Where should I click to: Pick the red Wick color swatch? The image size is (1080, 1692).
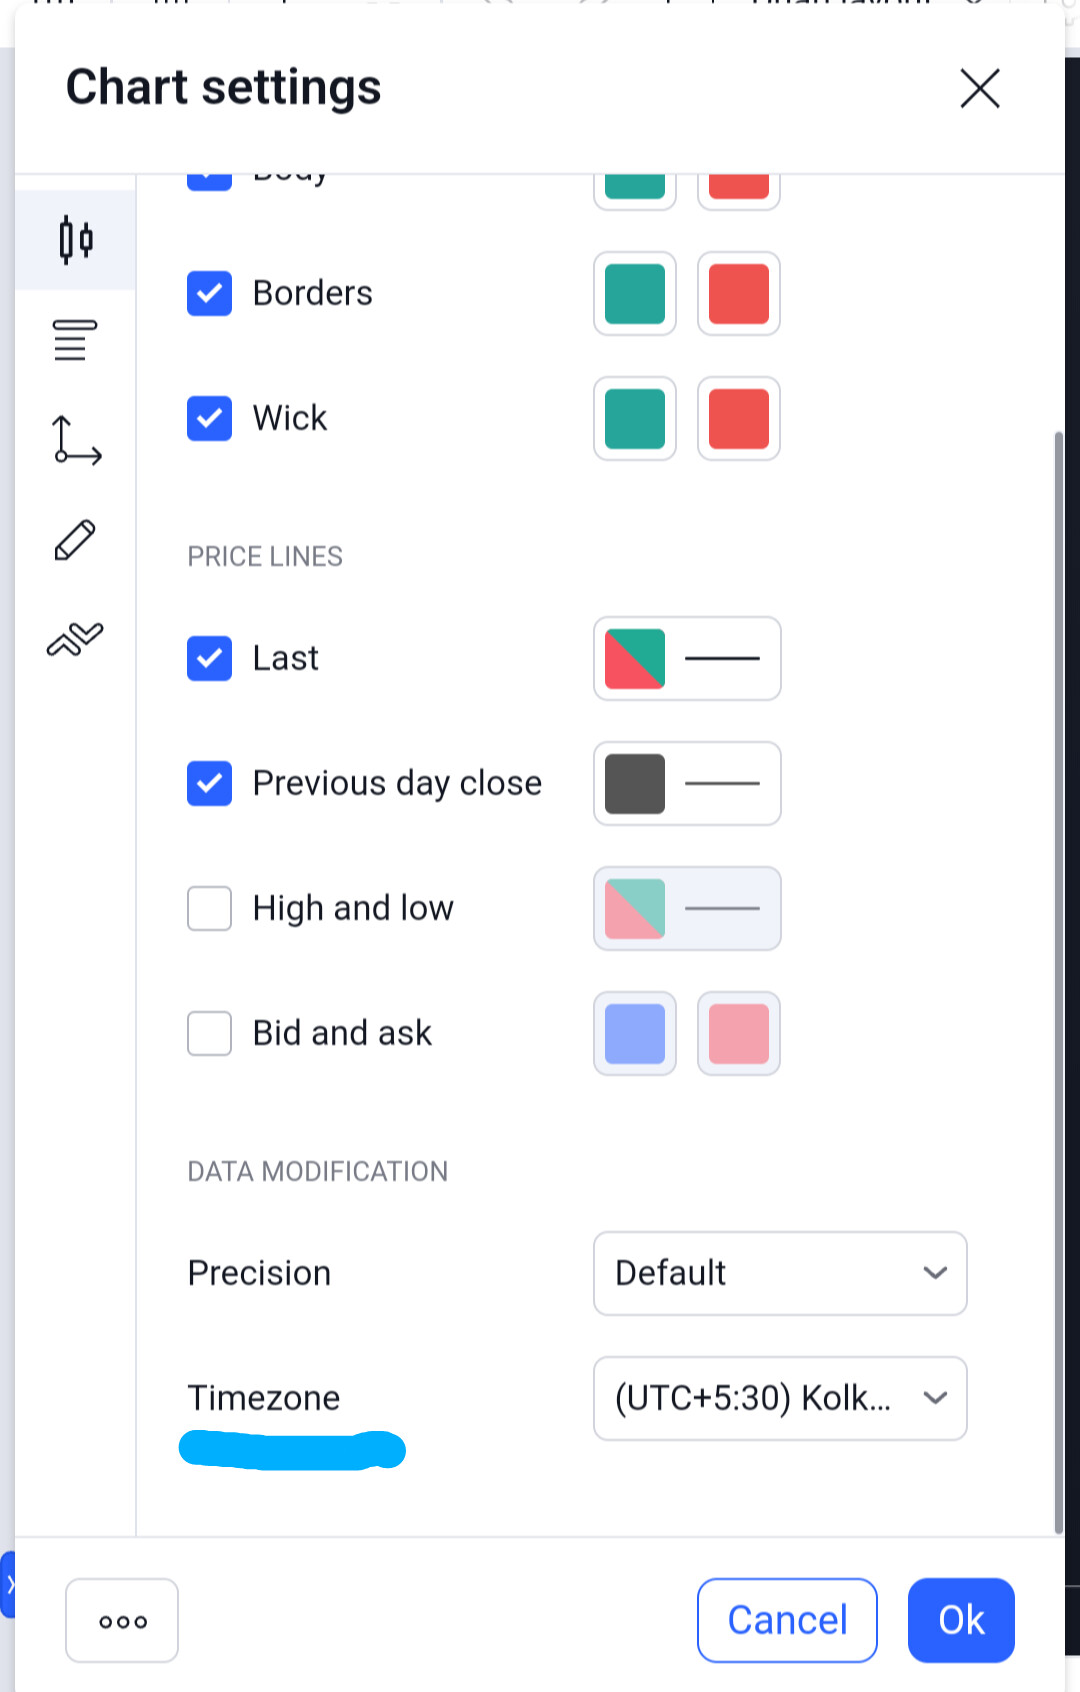739,418
